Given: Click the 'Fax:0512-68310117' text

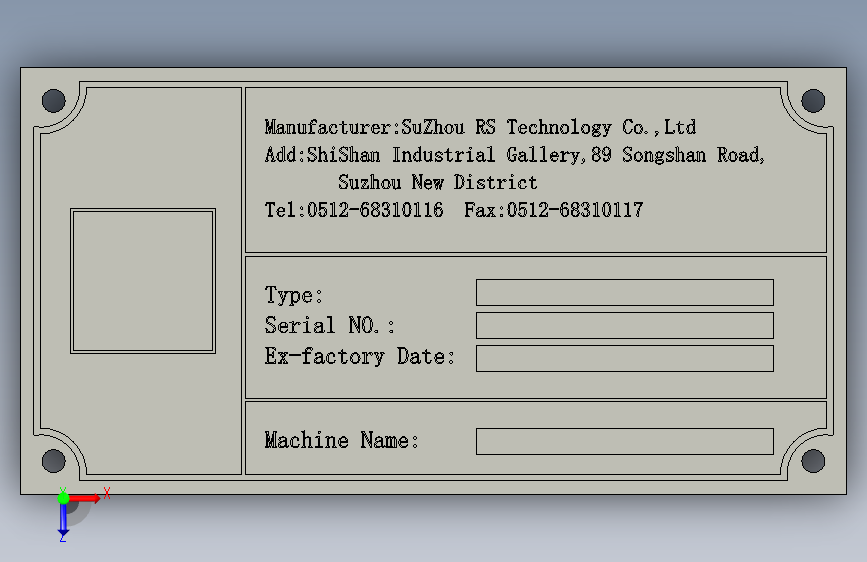Looking at the screenshot, I should (553, 210).
